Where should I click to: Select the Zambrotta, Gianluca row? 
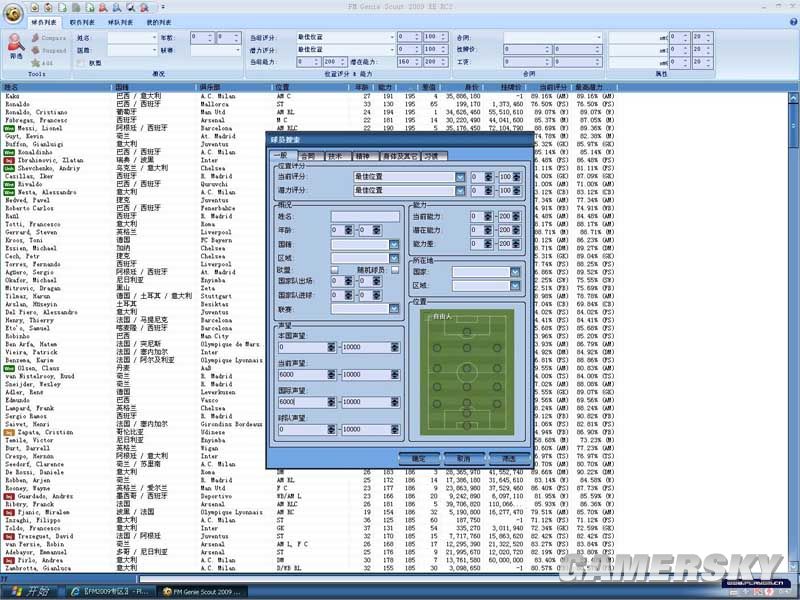(x=310, y=568)
